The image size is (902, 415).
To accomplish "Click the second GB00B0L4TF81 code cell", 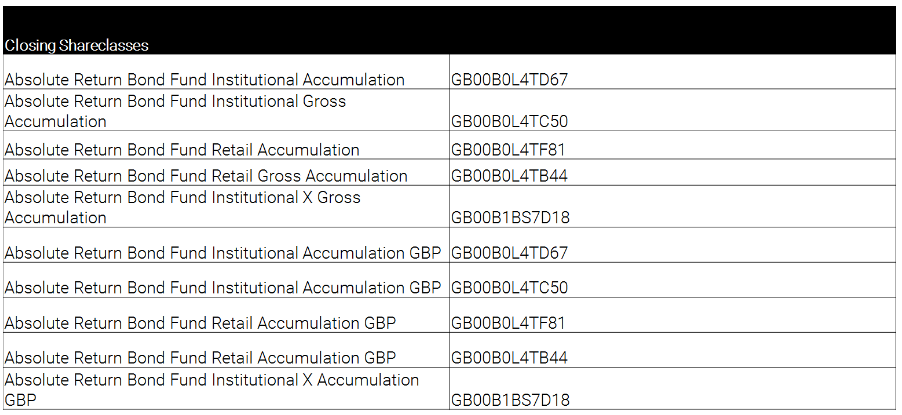I will coord(672,315).
